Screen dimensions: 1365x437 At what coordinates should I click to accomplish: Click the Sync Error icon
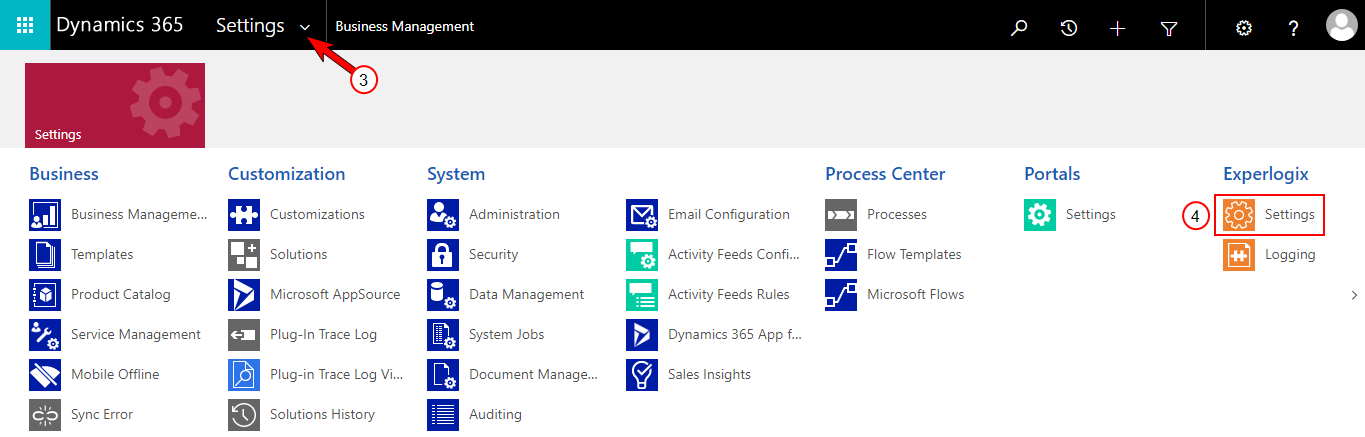[45, 415]
